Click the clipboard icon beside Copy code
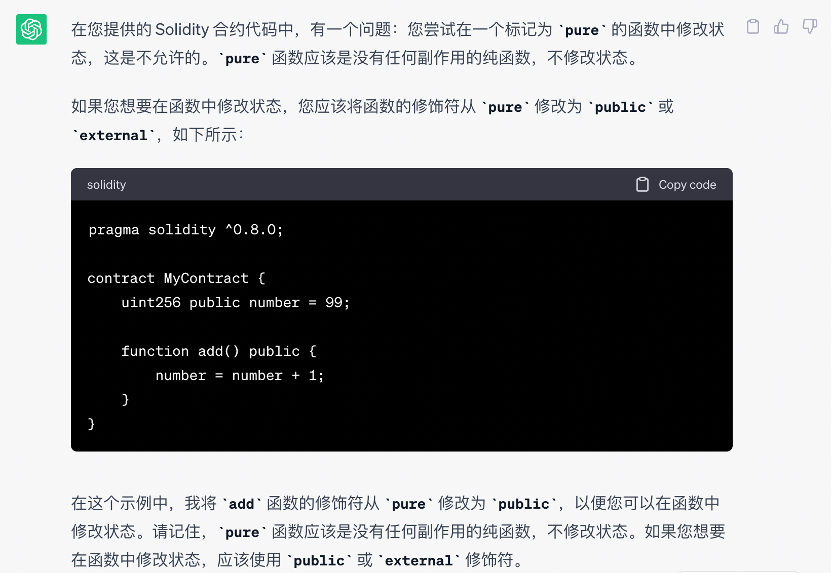Viewport: 832px width, 574px height. click(643, 185)
